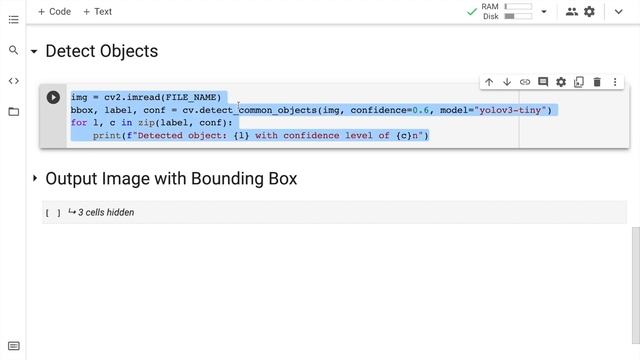
Task: Open more cell actions menu
Action: point(615,82)
